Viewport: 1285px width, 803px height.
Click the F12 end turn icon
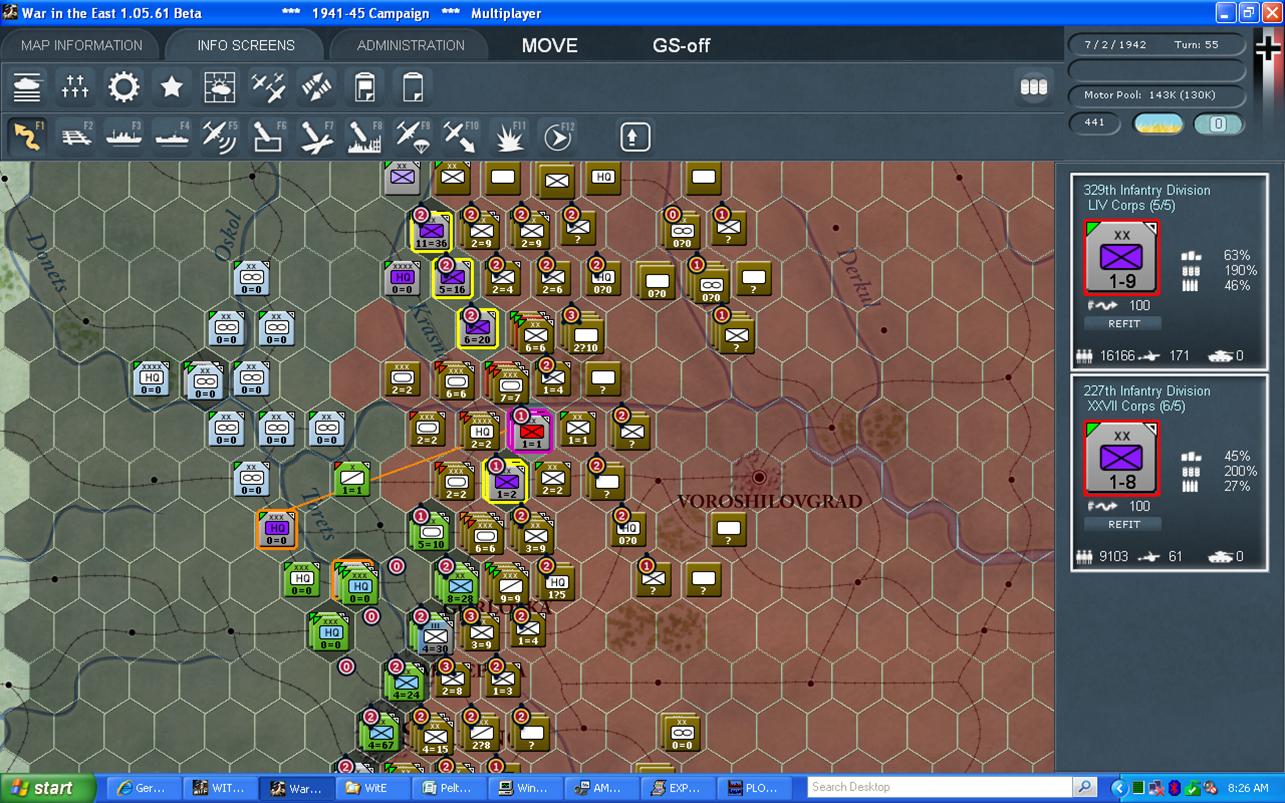[558, 136]
